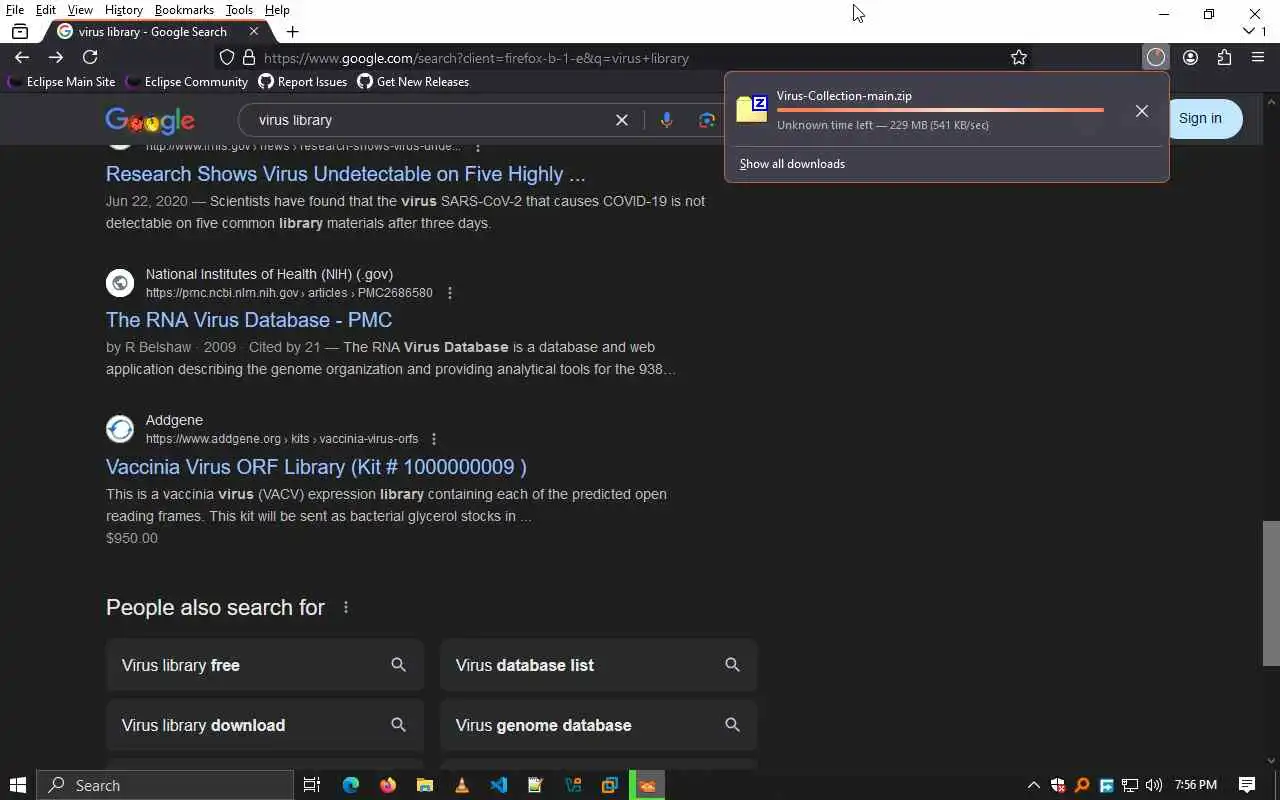Viewport: 1280px width, 800px height.
Task: Select the virus library - Google Search tab
Action: 156,32
